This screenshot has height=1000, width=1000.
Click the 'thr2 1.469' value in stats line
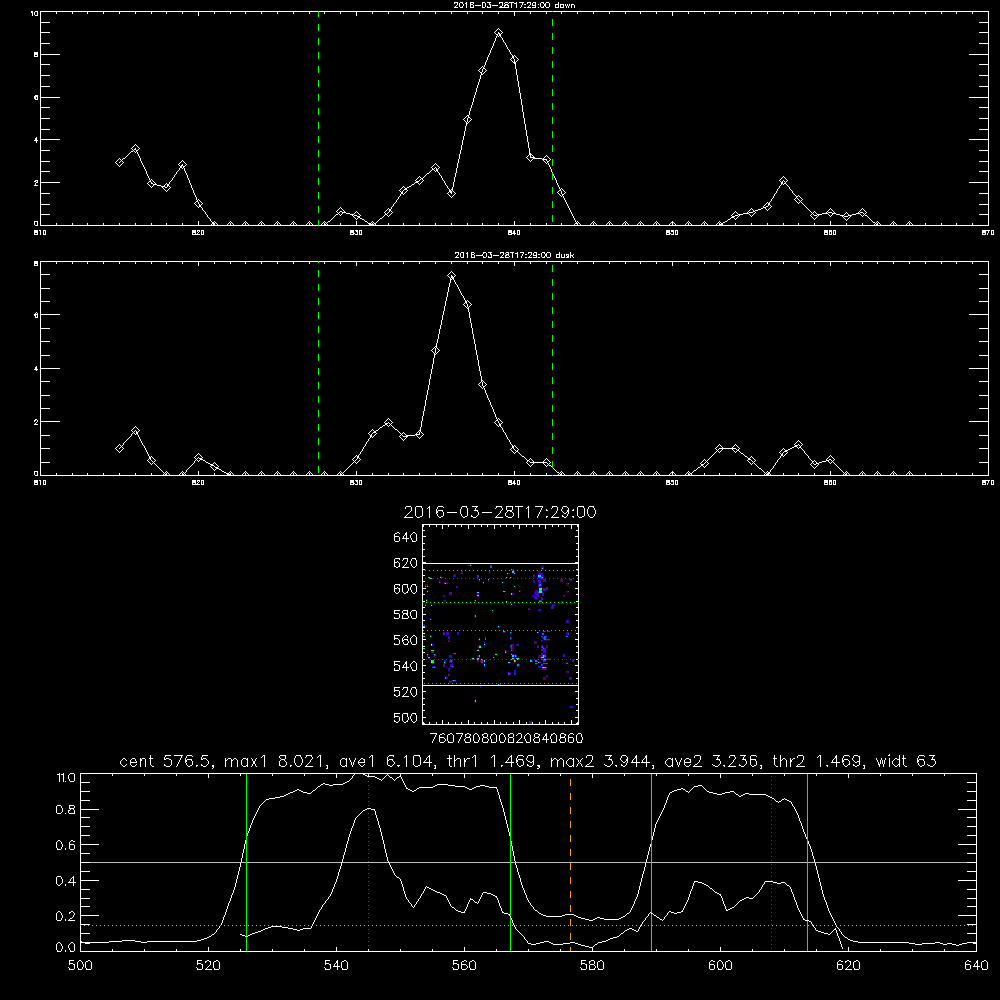(818, 761)
